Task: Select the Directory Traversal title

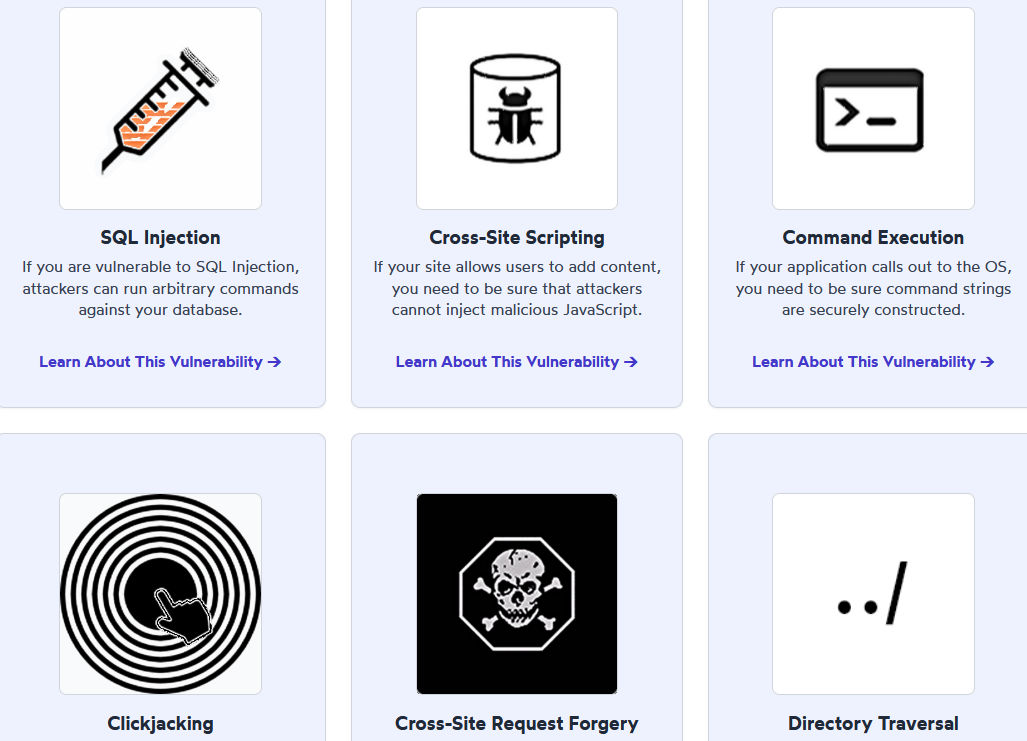Action: tap(873, 723)
